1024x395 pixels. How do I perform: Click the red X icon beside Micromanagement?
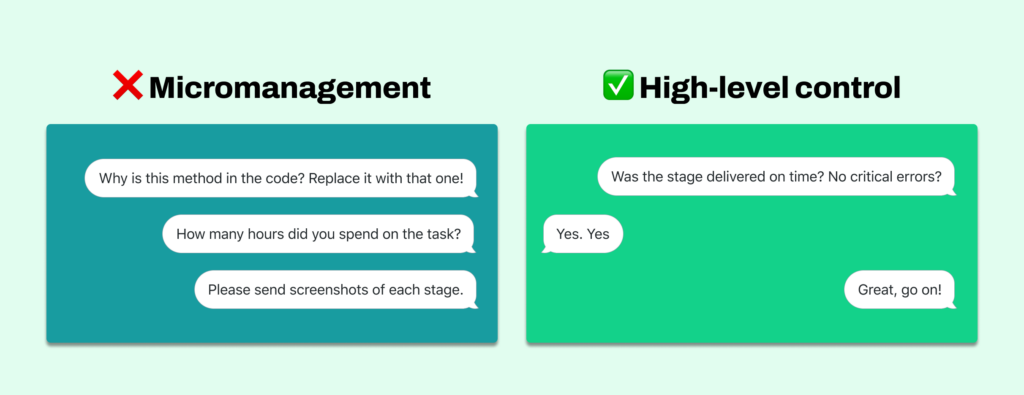coord(127,86)
